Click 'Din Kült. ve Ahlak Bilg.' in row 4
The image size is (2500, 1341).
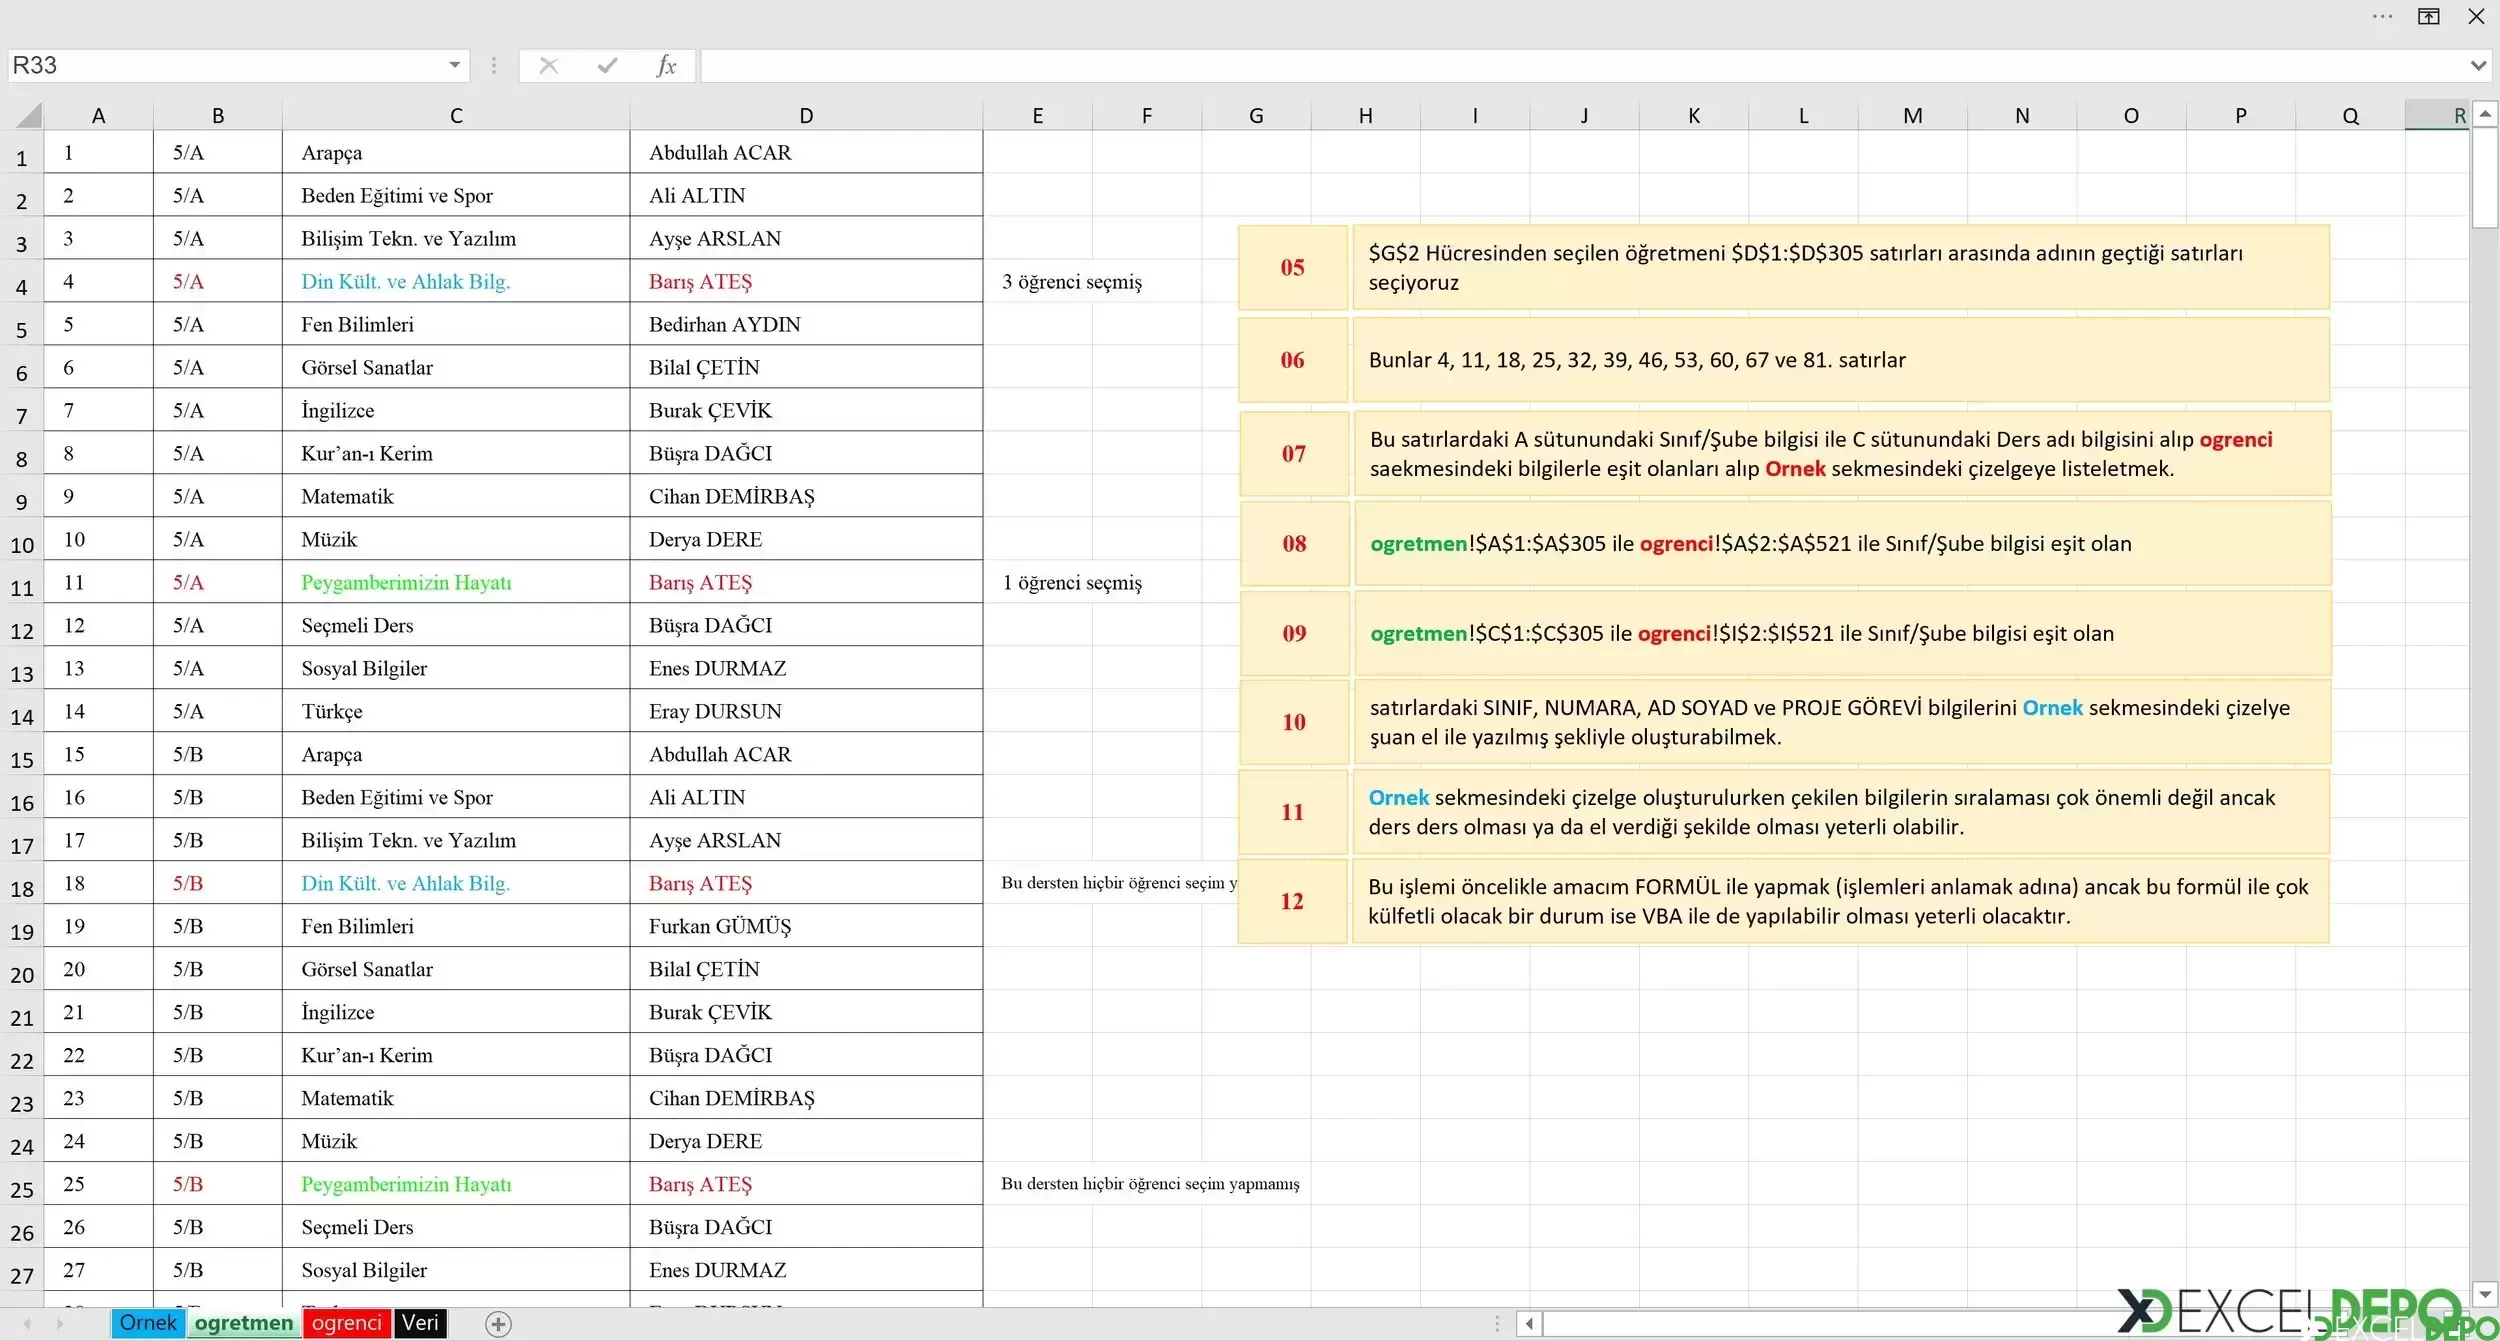[x=456, y=281]
